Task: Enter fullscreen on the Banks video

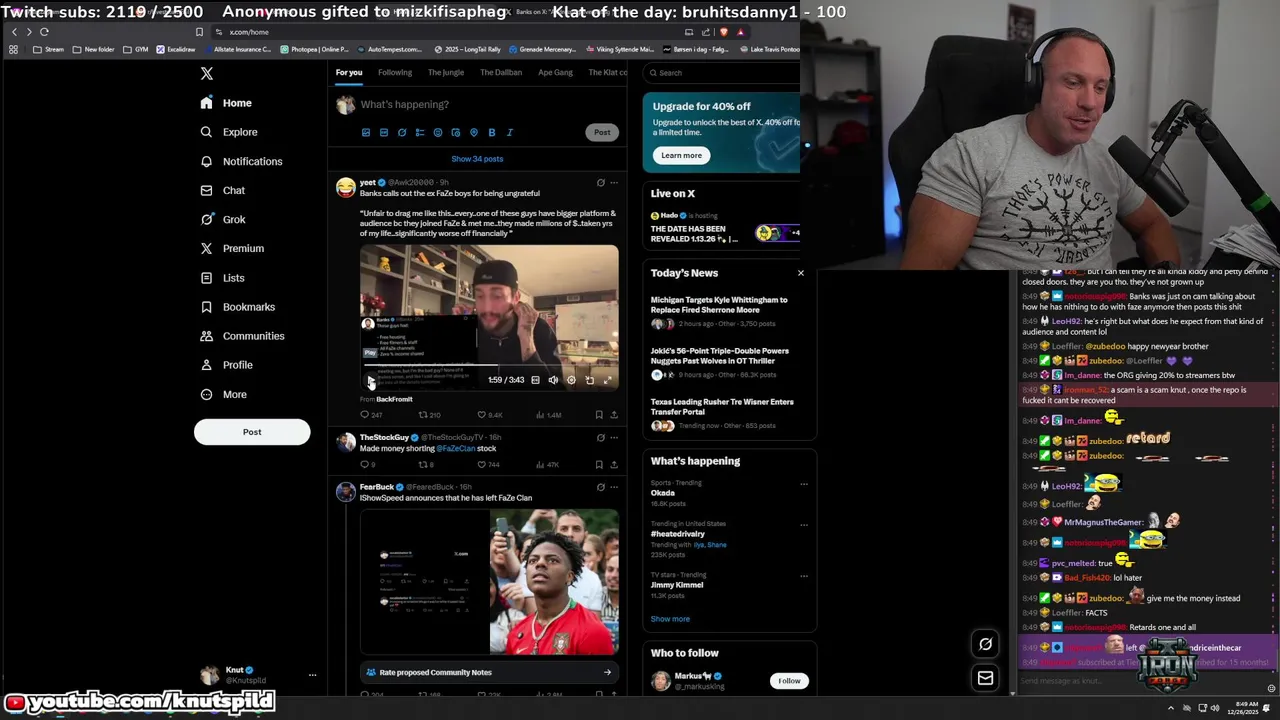Action: (x=607, y=380)
